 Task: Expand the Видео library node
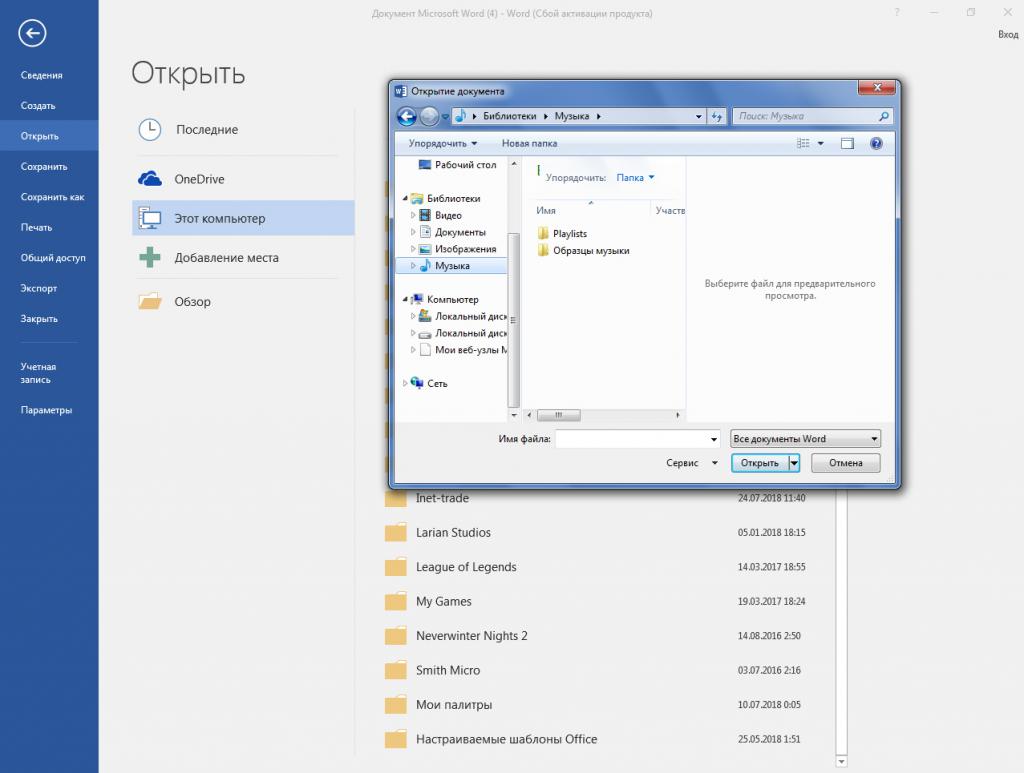(413, 215)
